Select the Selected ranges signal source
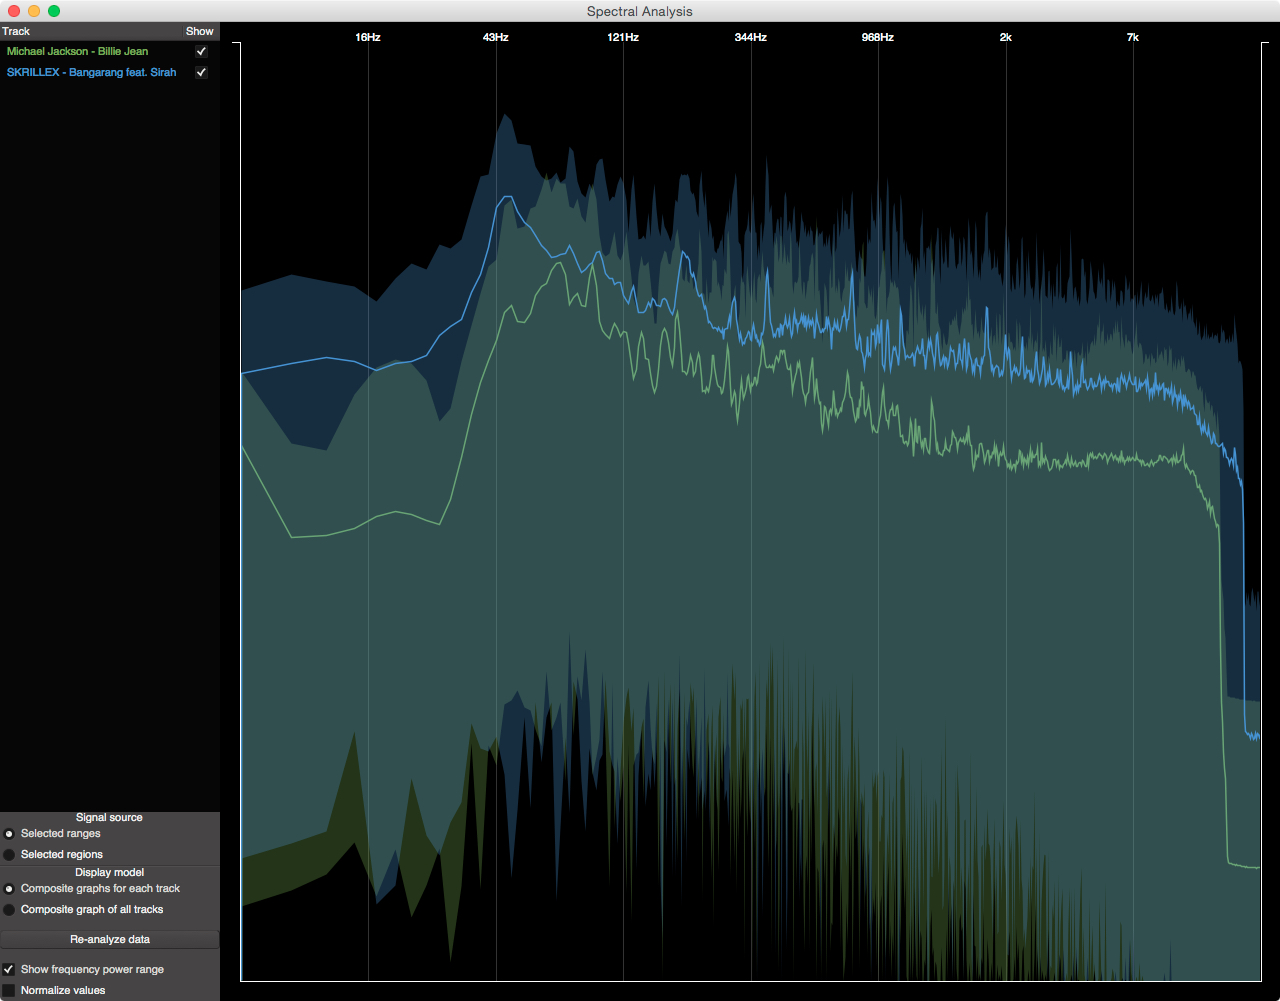Screen dimensions: 1280x1001 point(9,833)
